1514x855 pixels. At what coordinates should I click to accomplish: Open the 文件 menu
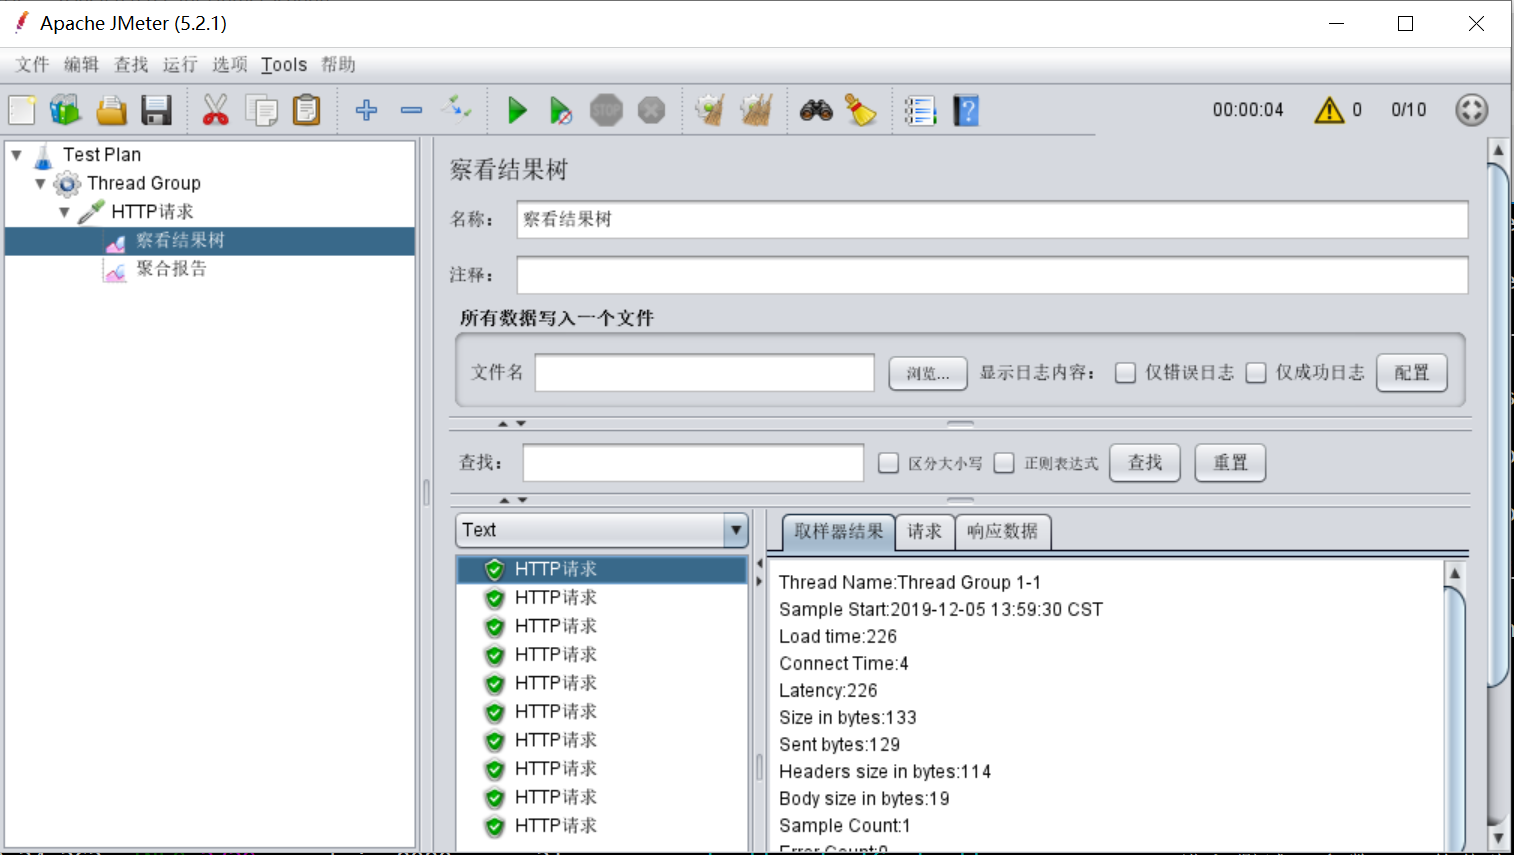pos(32,65)
